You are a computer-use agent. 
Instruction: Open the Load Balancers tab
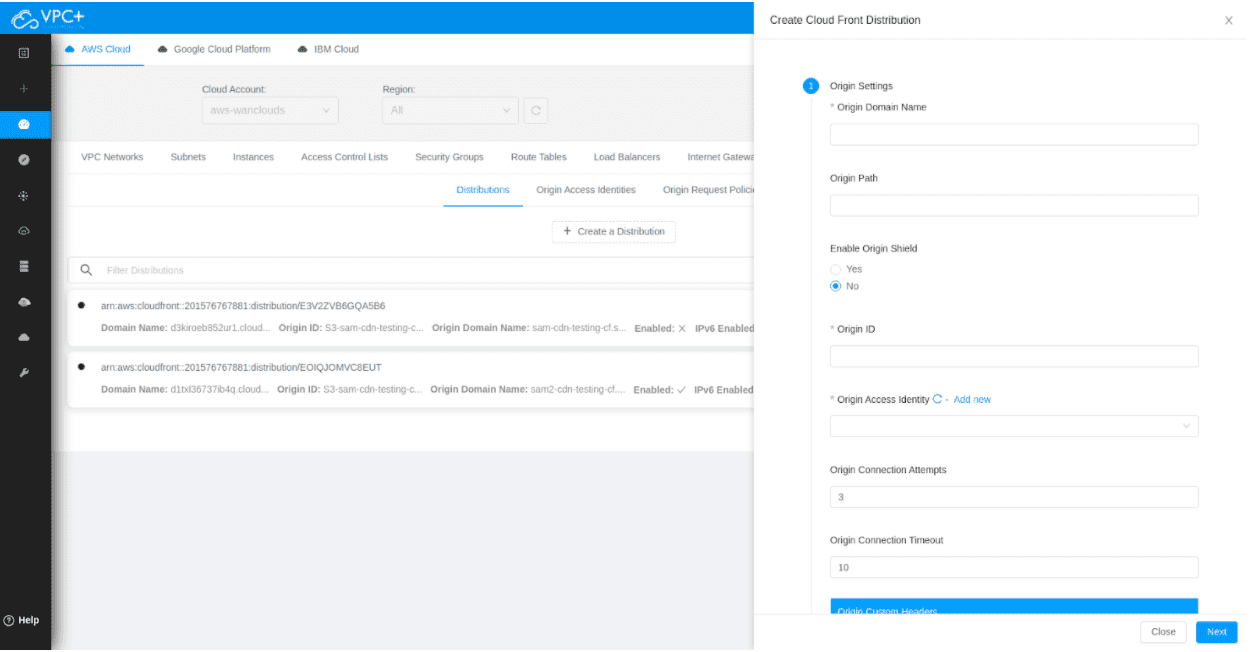pyautogui.click(x=627, y=157)
